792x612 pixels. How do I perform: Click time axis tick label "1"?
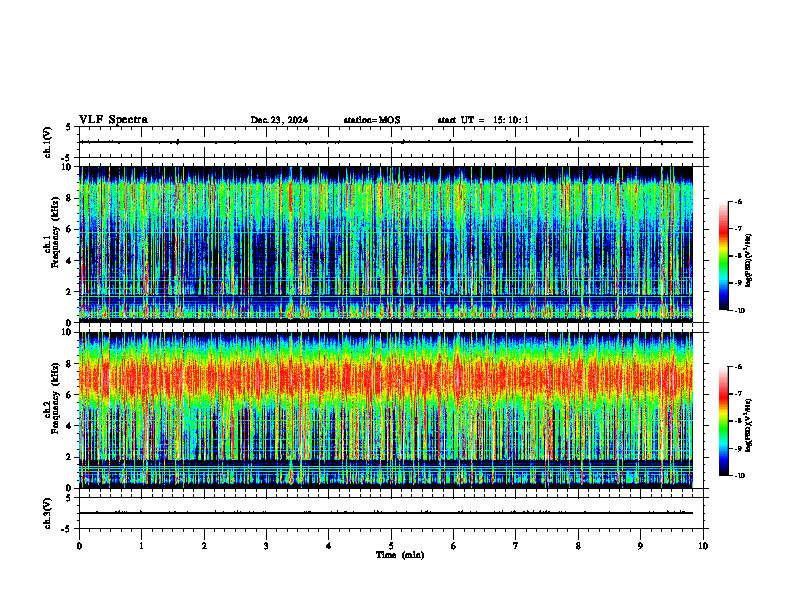point(141,546)
